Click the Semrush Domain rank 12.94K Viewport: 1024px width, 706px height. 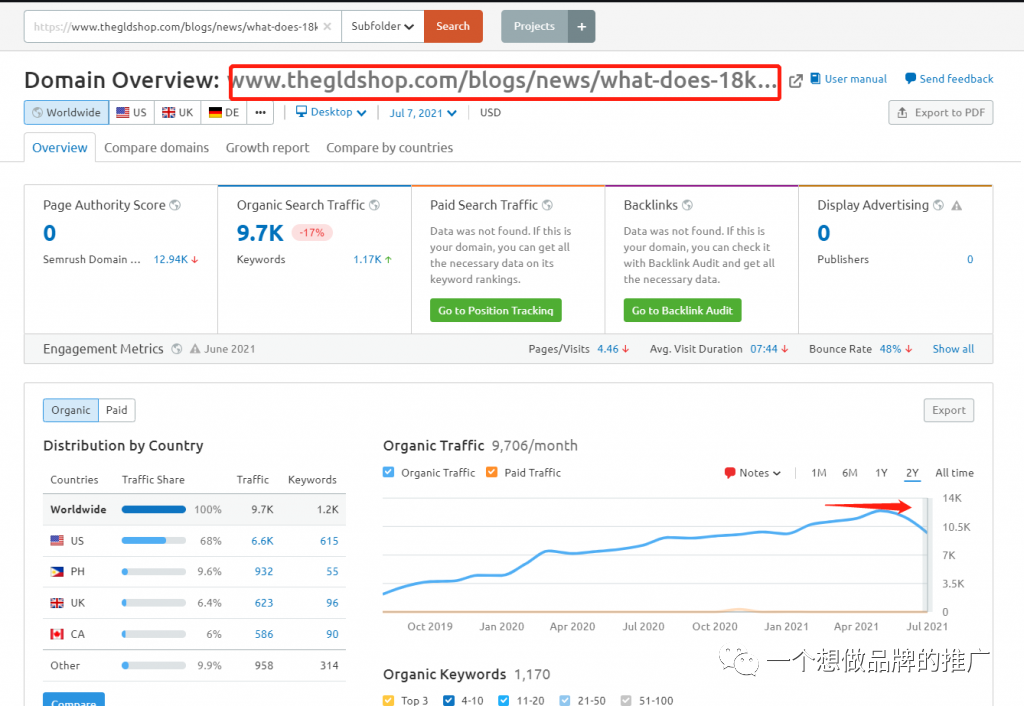[x=170, y=259]
